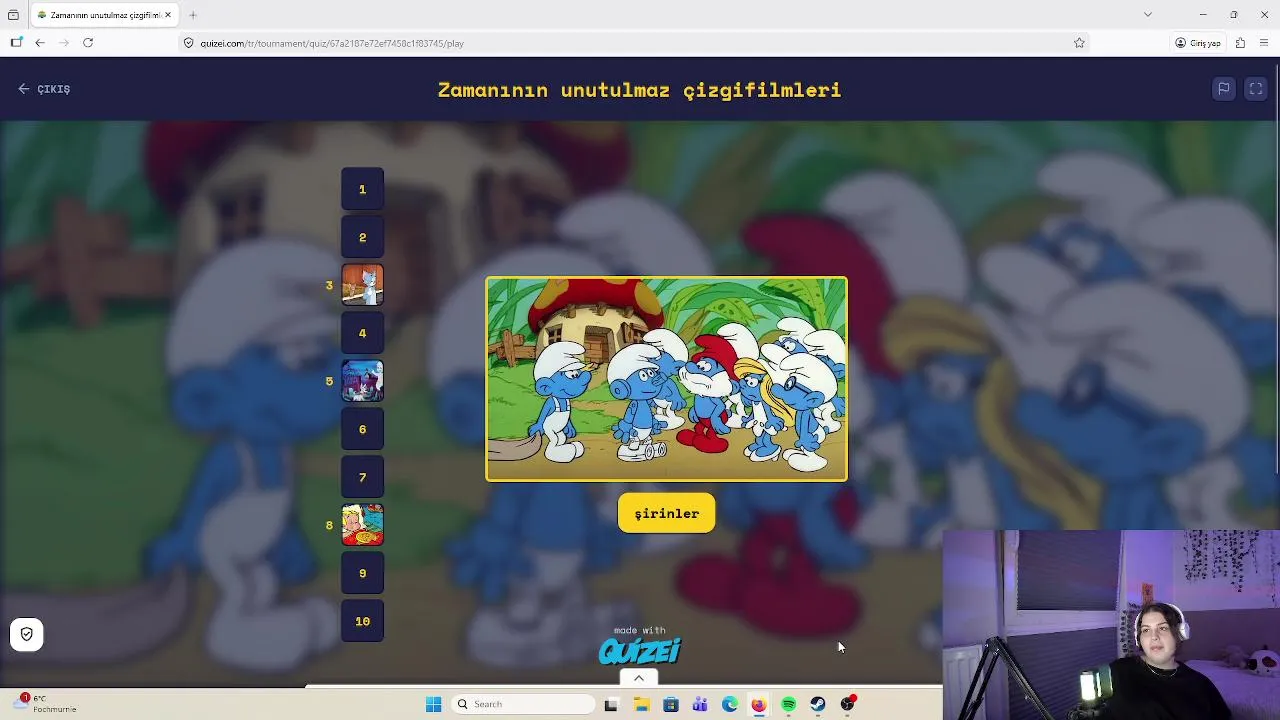Close the current browser tab
The width and height of the screenshot is (1280, 720).
pos(168,15)
